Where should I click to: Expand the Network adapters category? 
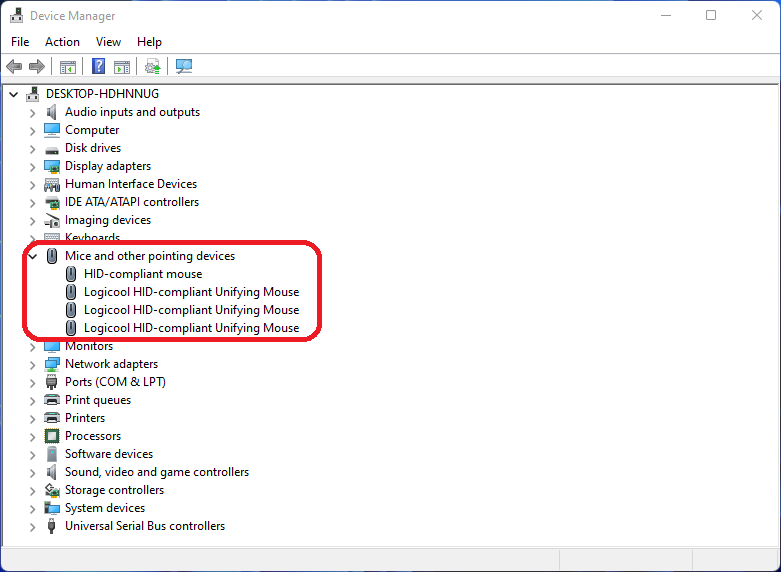tap(32, 365)
